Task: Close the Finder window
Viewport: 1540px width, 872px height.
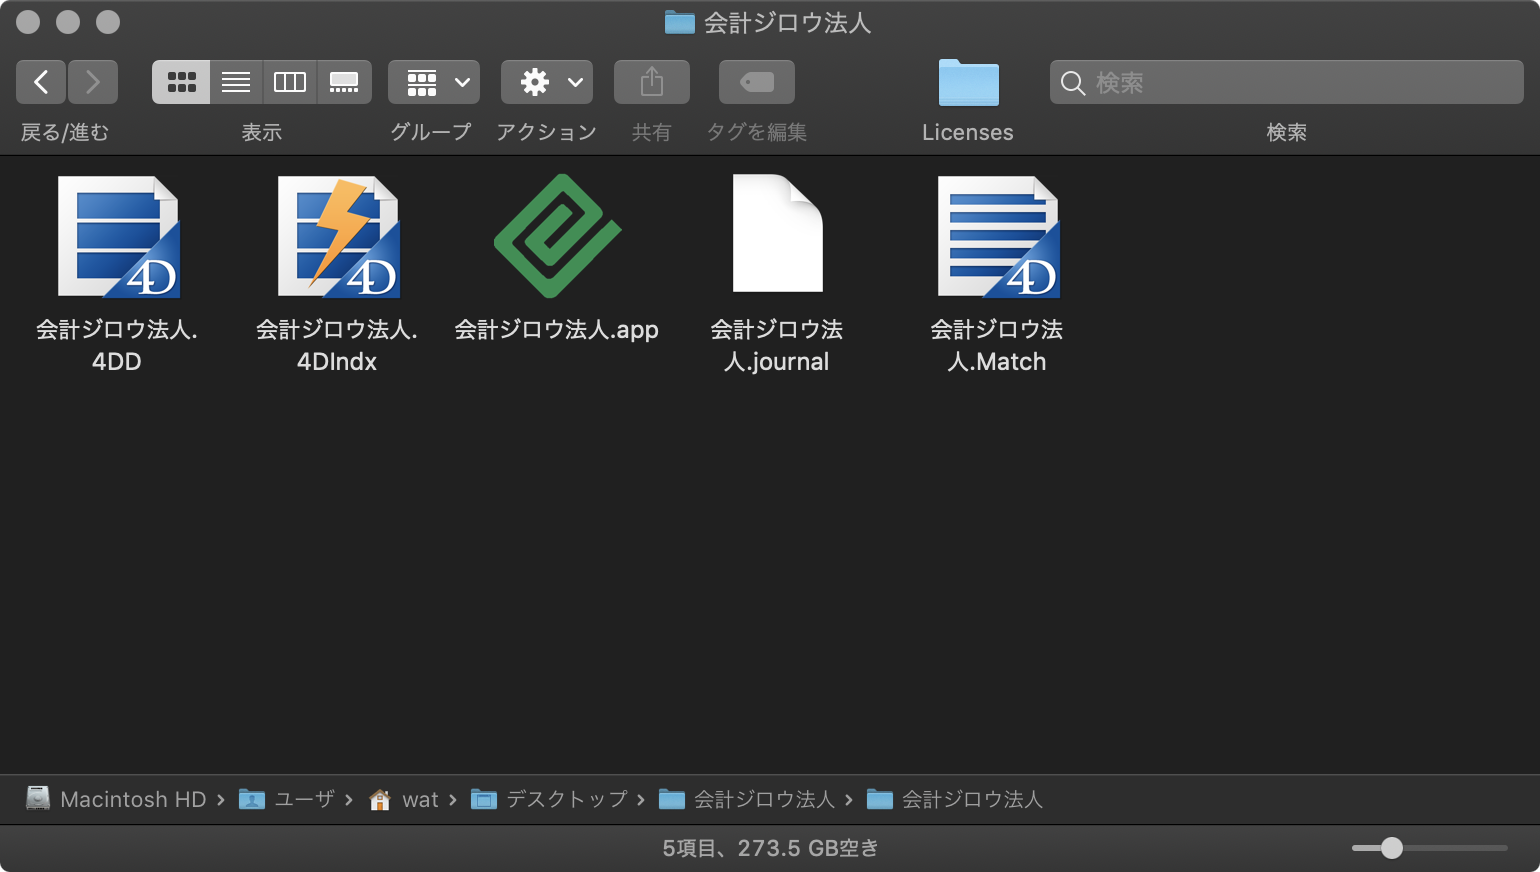Action: click(28, 22)
